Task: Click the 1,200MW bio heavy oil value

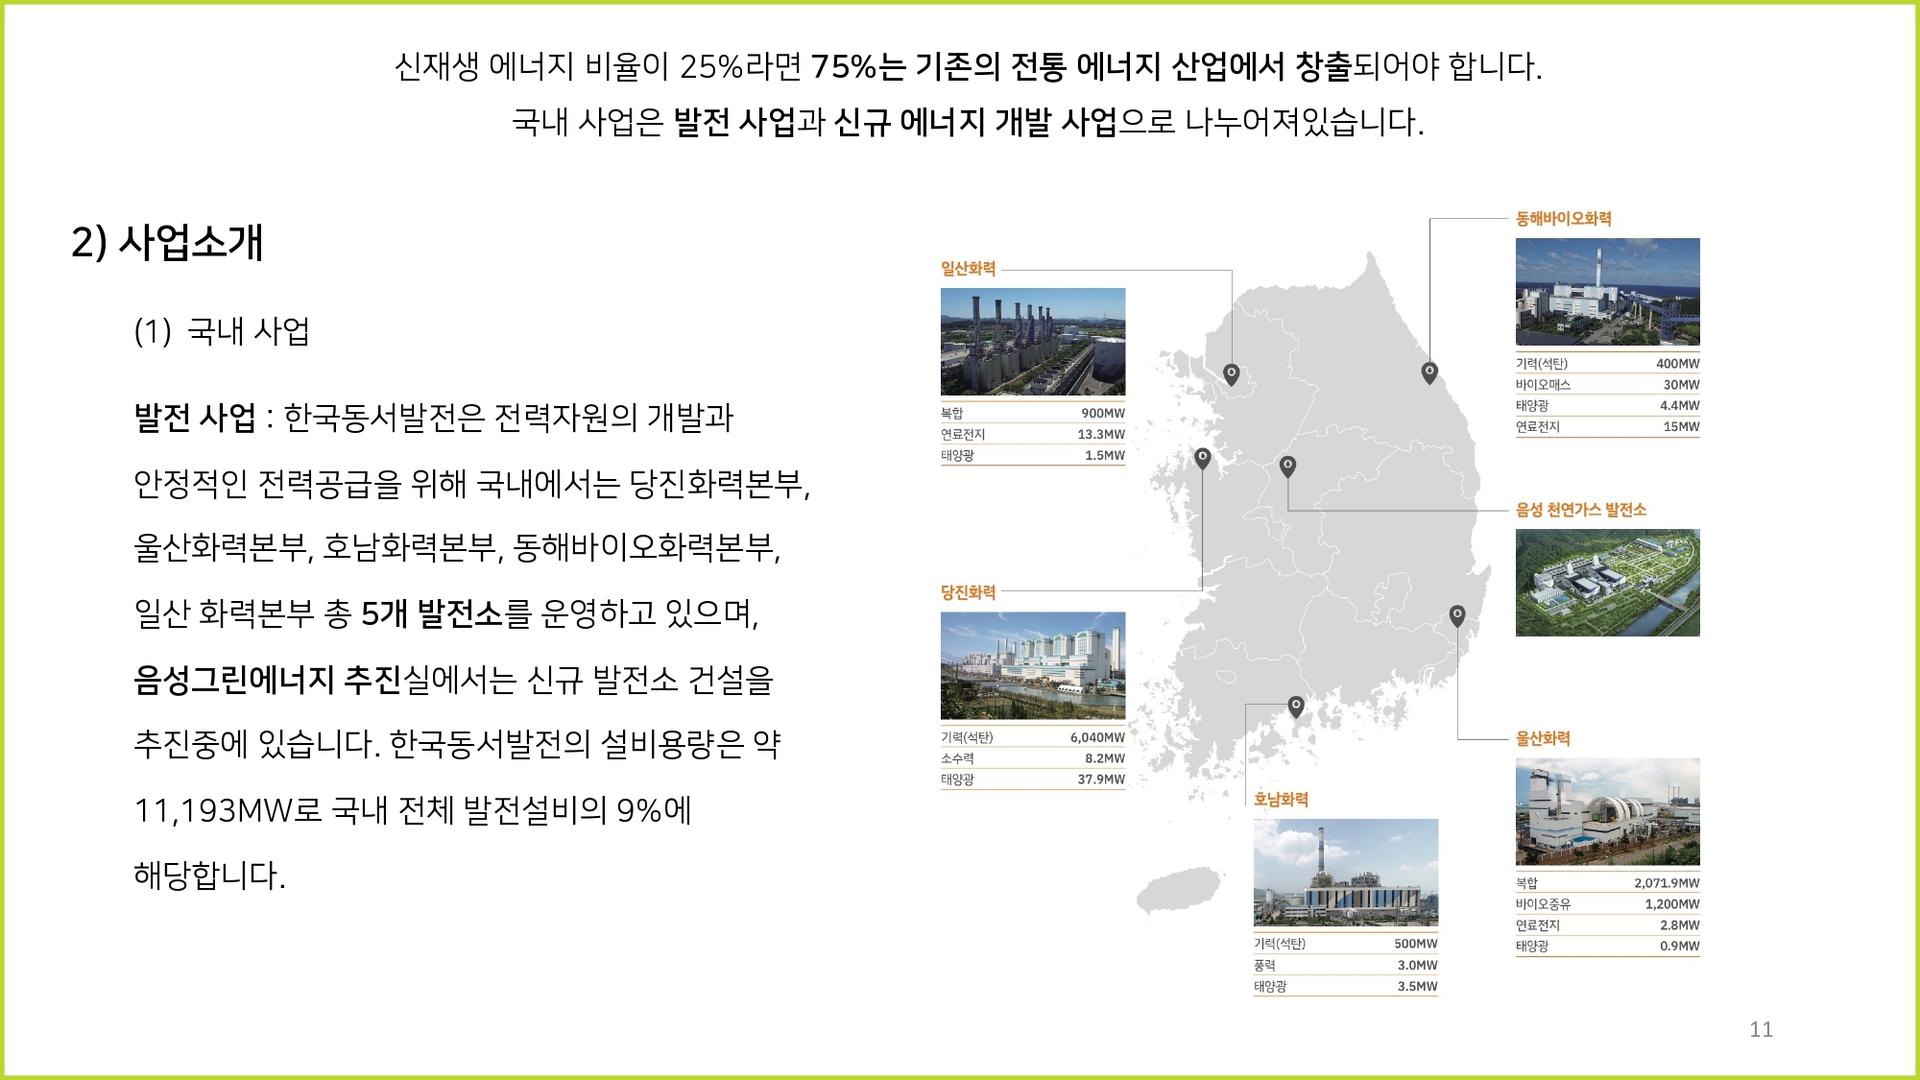Action: 1672,904
